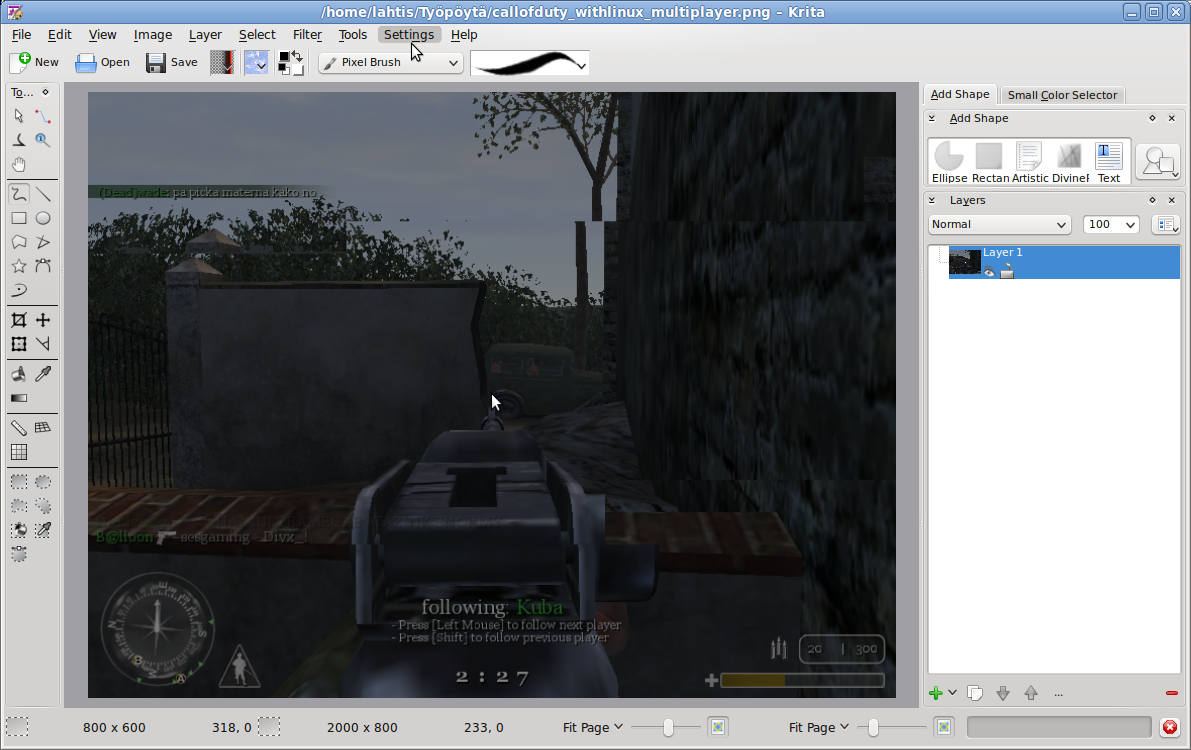1191x750 pixels.
Task: Click the first Fit Page zoom slider
Action: click(667, 727)
